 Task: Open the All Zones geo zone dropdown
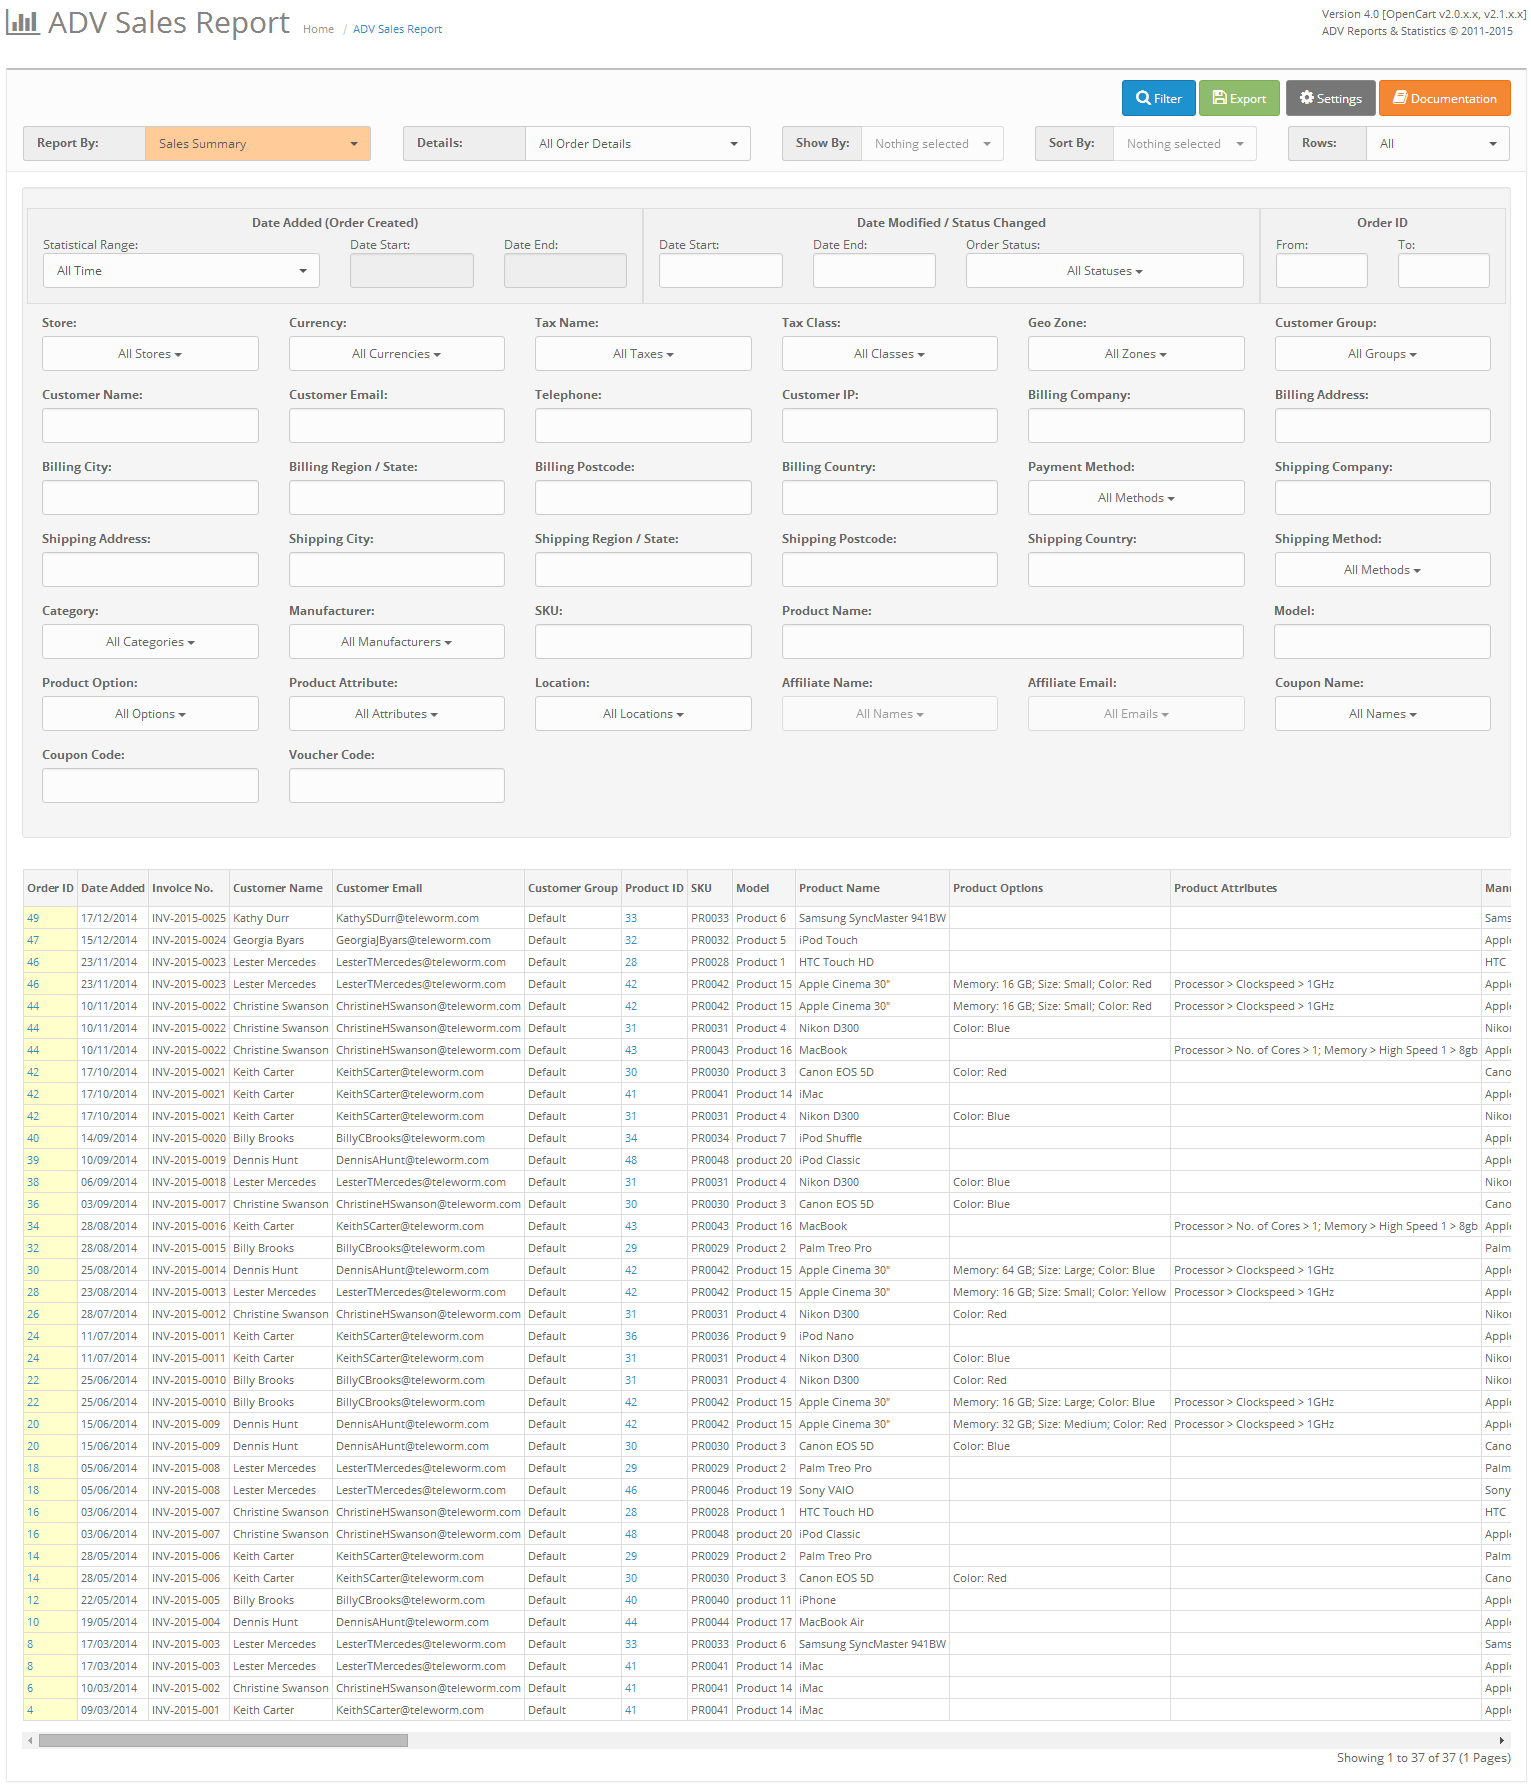tap(1136, 353)
